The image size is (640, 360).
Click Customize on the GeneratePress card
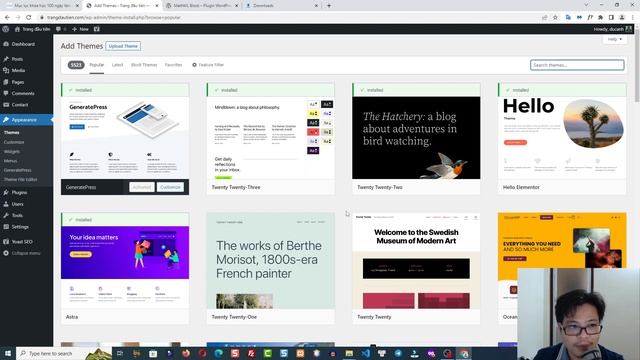click(170, 187)
